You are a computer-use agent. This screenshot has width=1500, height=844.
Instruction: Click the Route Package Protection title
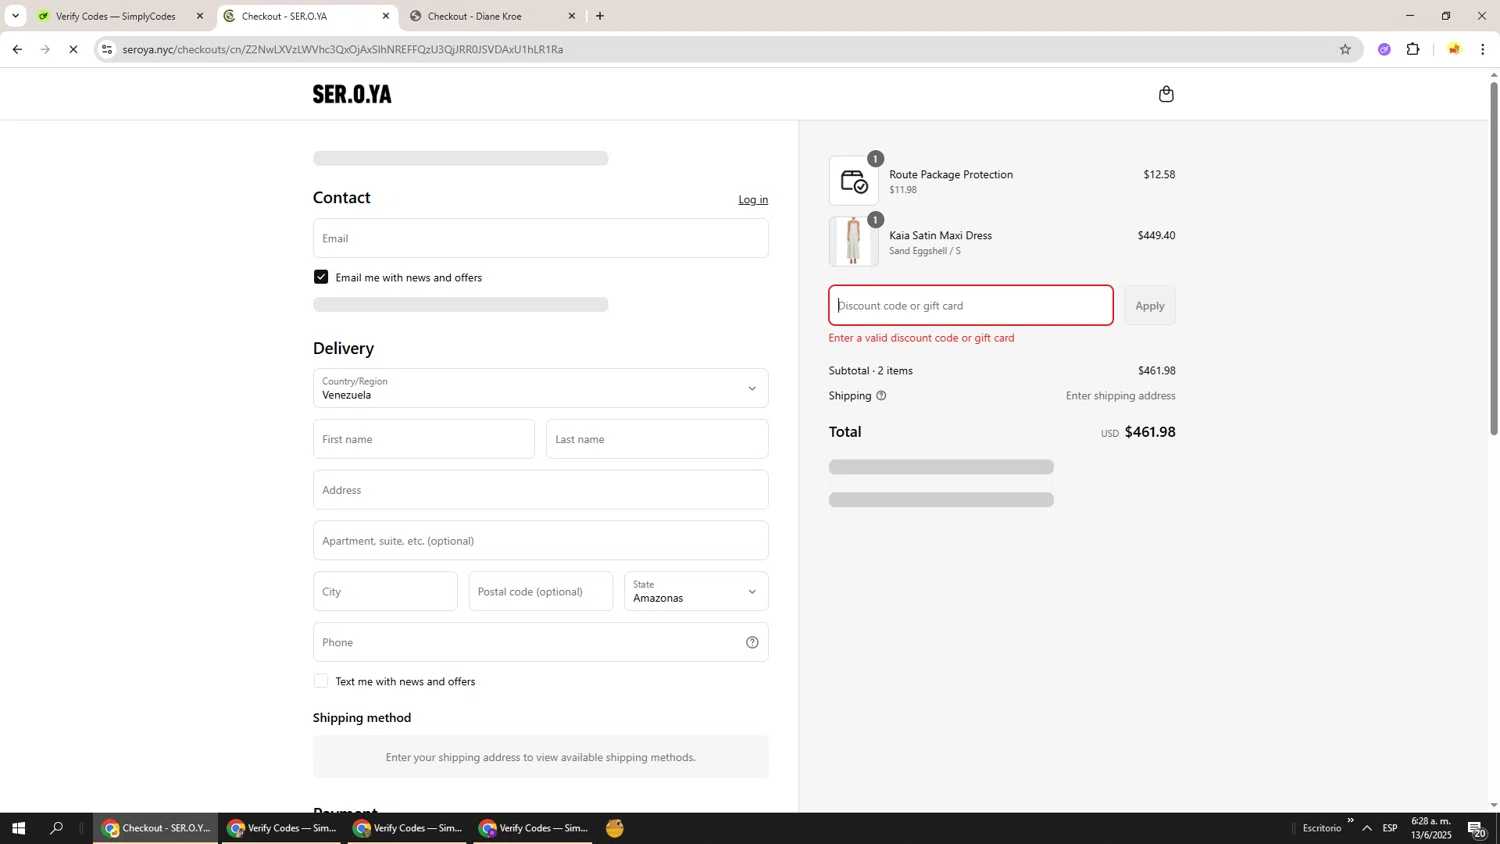tap(951, 174)
